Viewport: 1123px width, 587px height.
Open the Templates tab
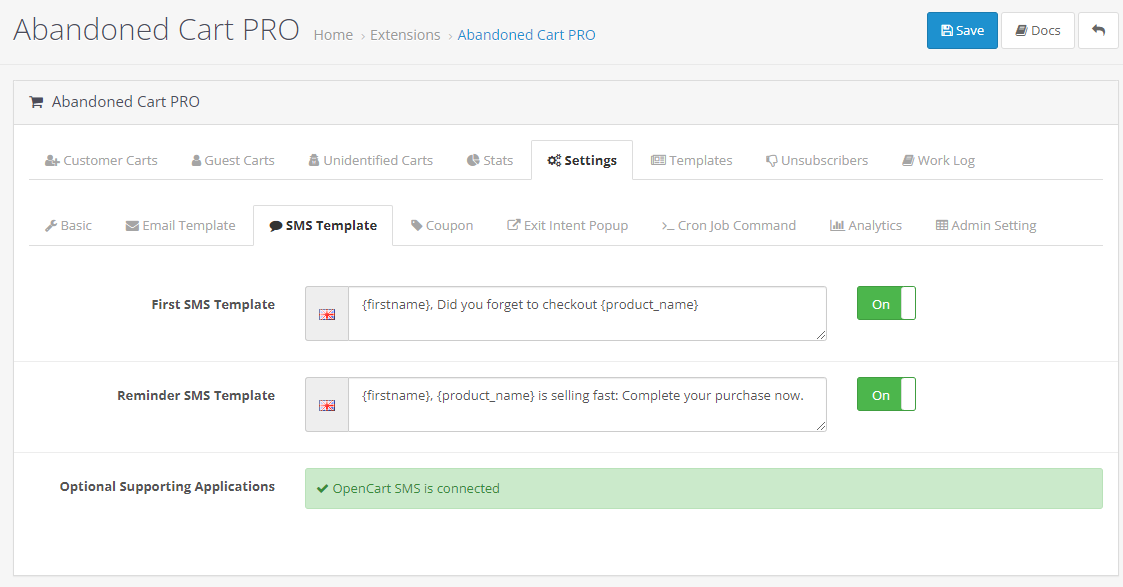tap(691, 160)
